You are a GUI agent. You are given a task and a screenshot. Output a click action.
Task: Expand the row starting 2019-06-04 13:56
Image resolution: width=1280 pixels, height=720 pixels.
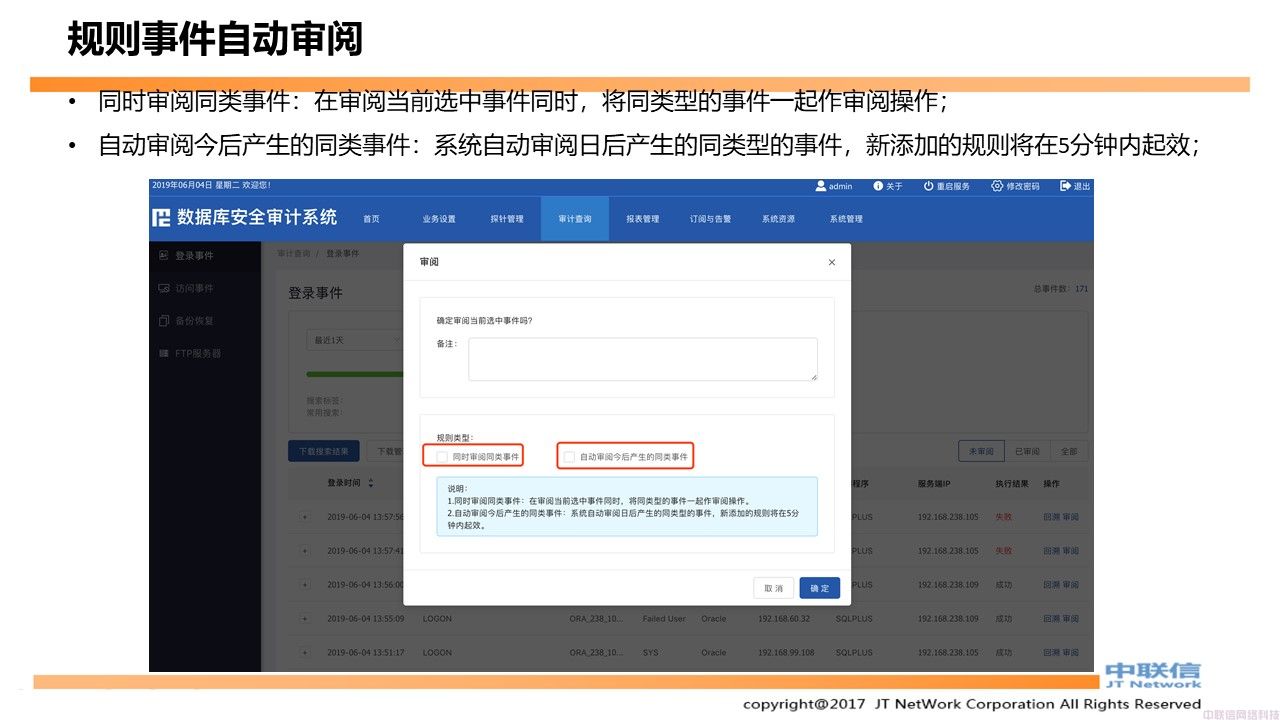tap(305, 585)
